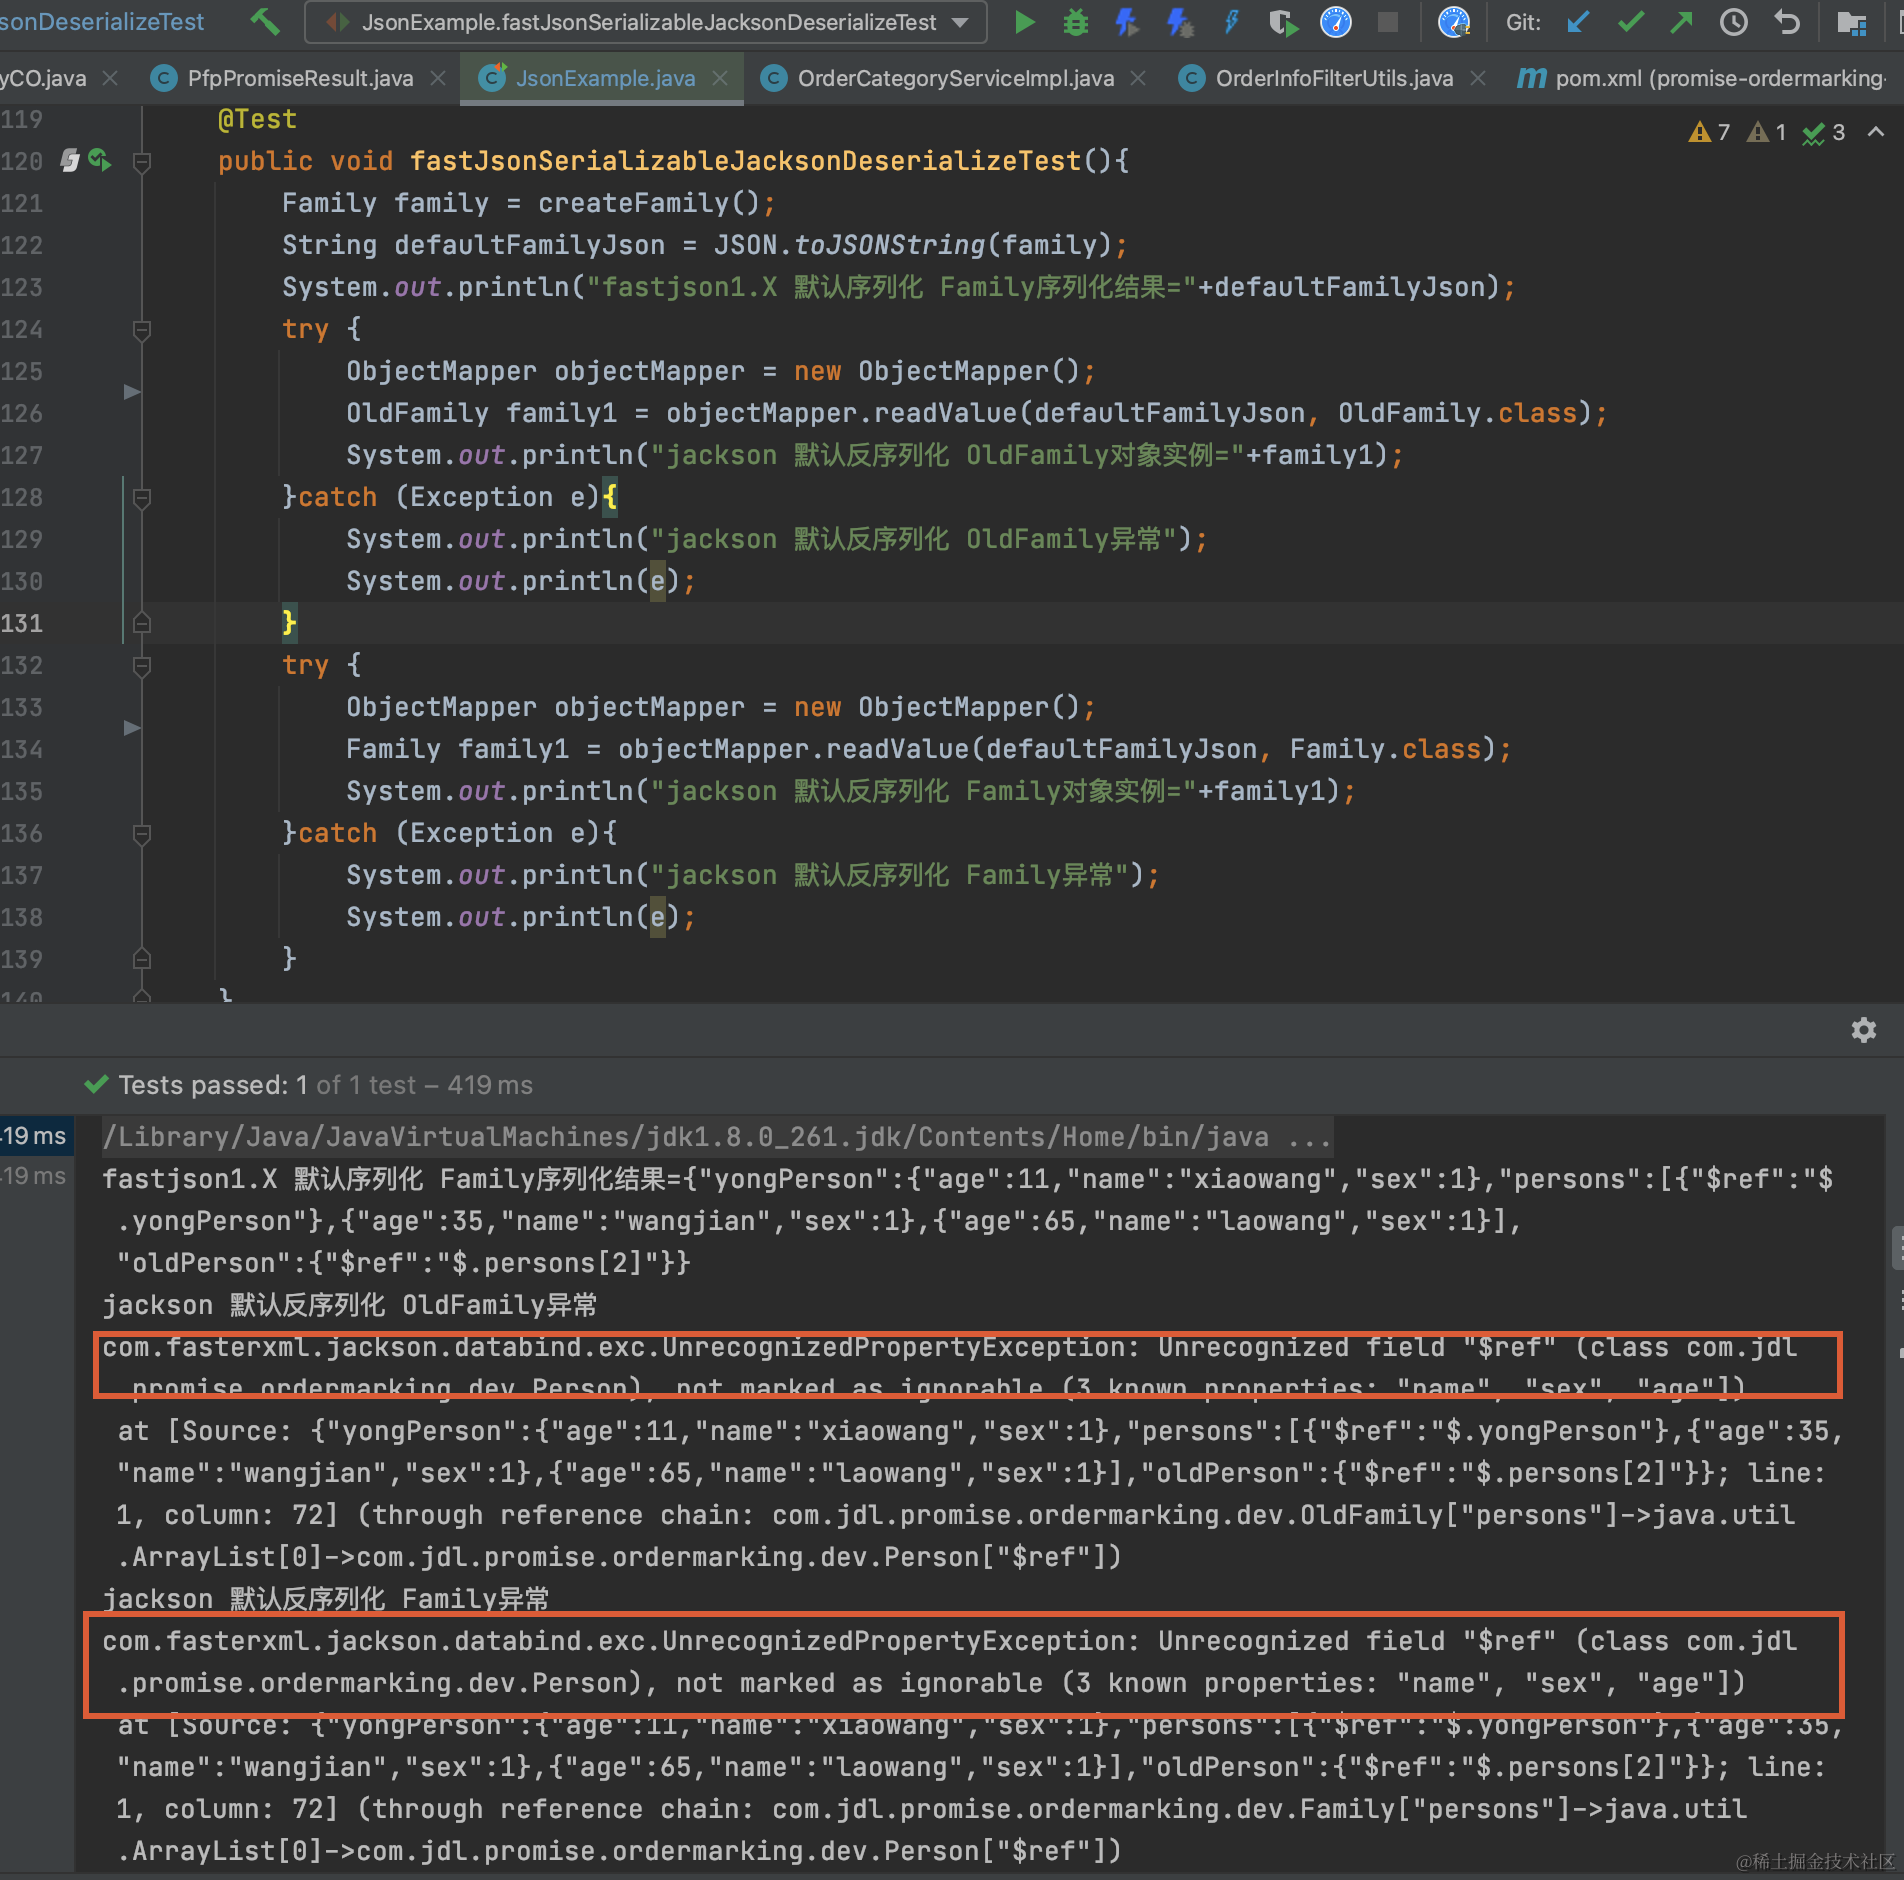Click the JRebel debug lightning icon
Image resolution: width=1904 pixels, height=1880 pixels.
1180,21
